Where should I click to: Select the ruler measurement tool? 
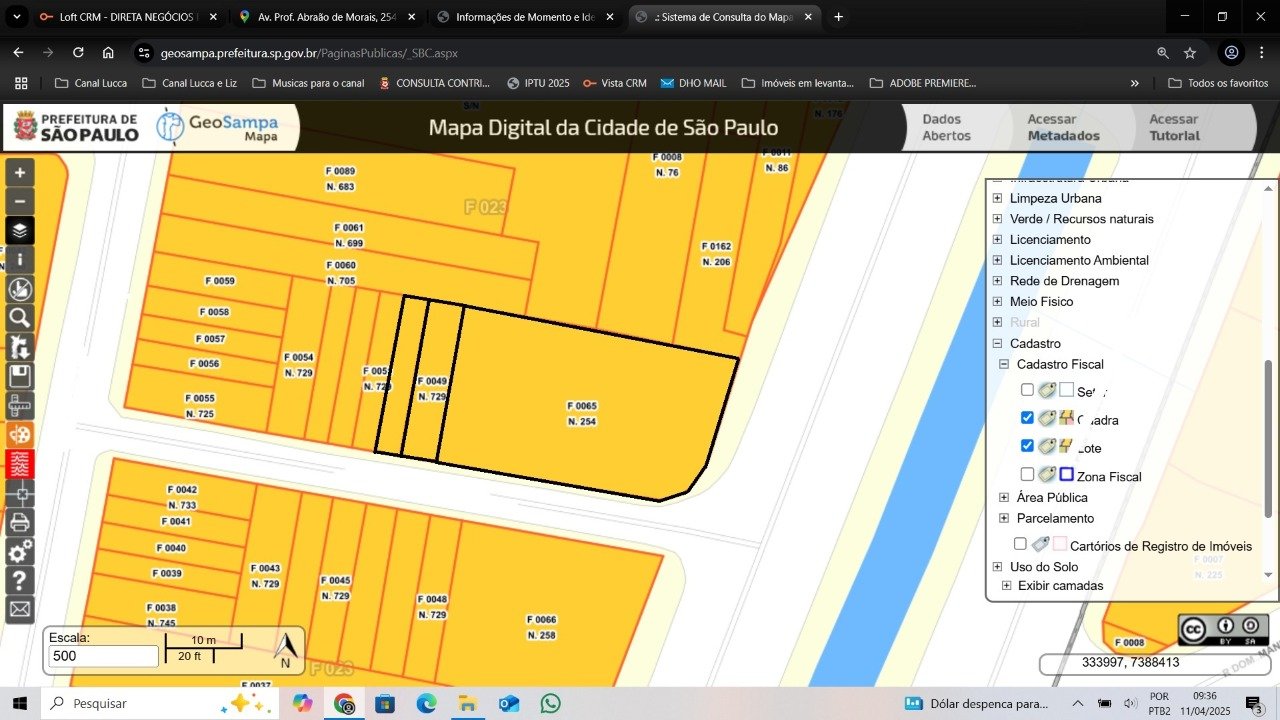[20, 406]
